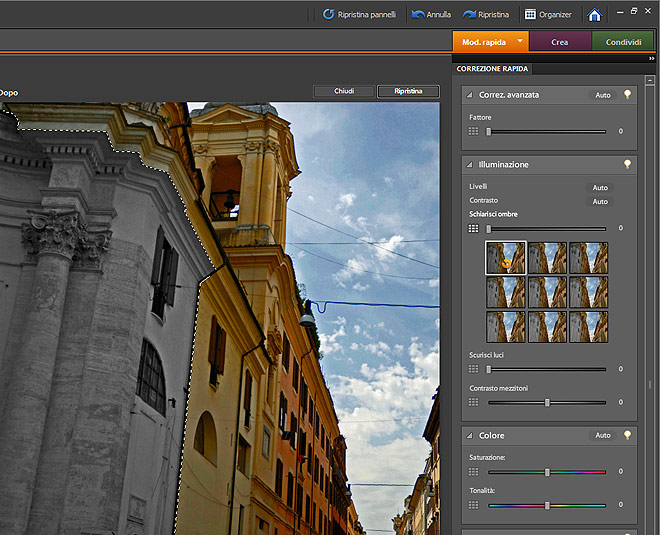Open preview grid icon for Scurisci luci

[474, 369]
